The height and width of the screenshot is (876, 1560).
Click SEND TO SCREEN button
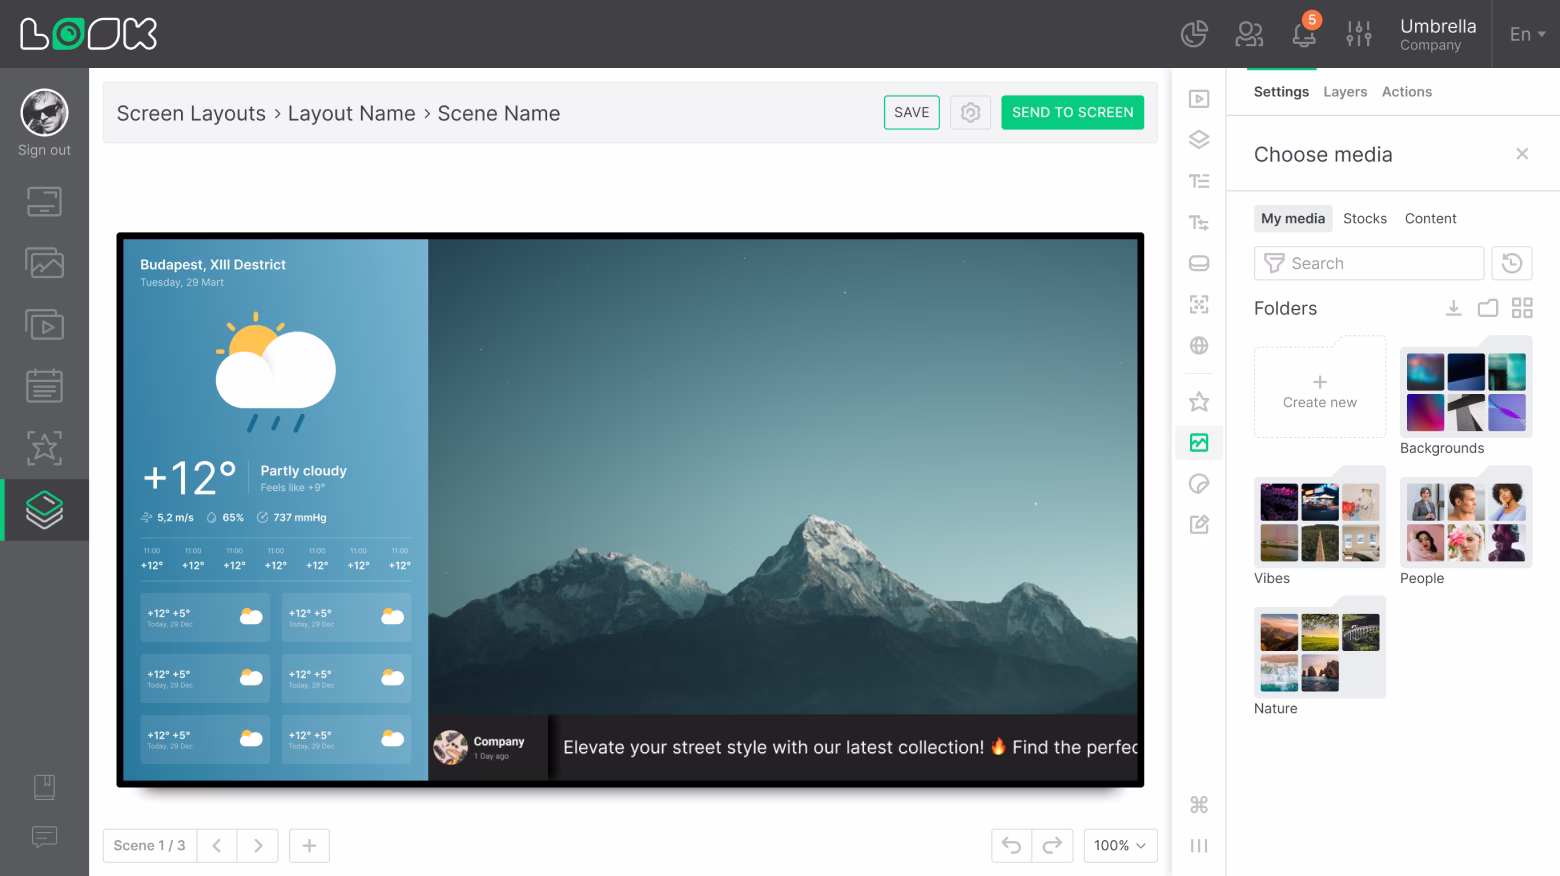tap(1072, 112)
